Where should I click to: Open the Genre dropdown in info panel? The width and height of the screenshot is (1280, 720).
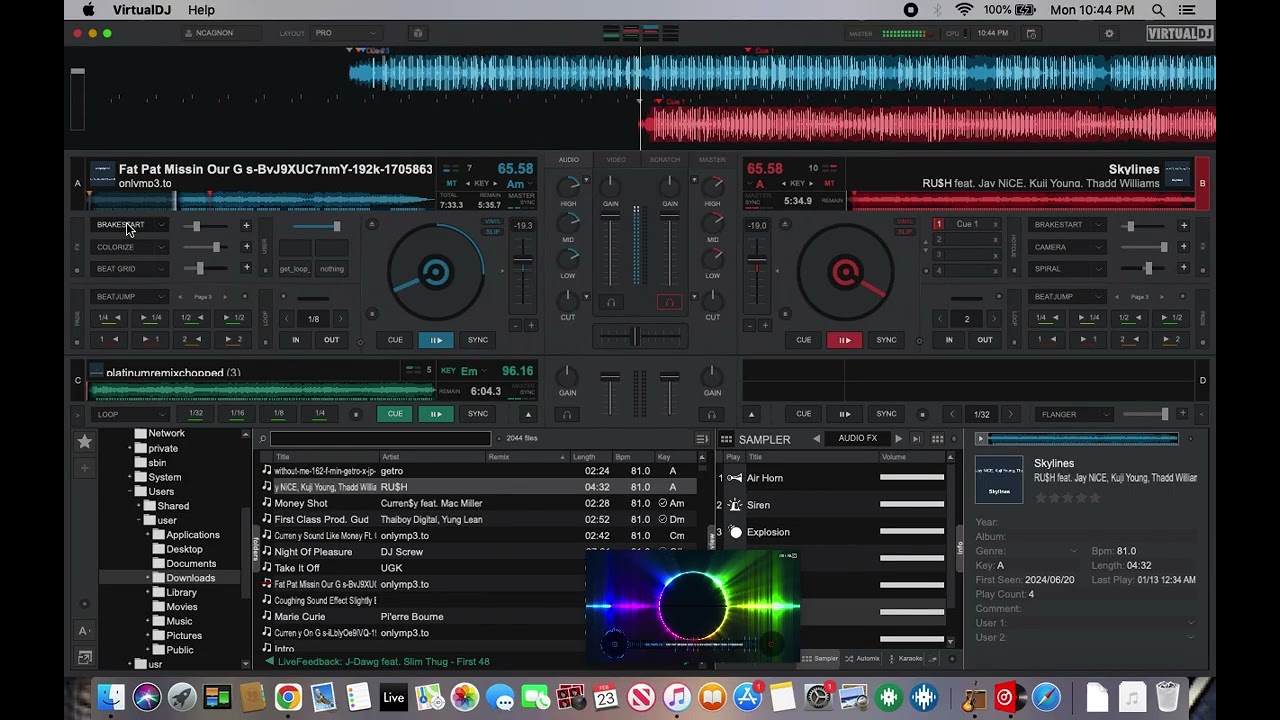pyautogui.click(x=1074, y=551)
